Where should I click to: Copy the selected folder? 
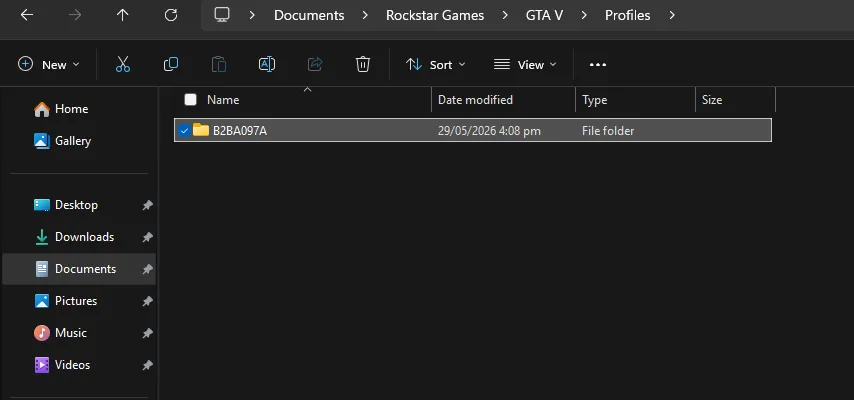170,64
